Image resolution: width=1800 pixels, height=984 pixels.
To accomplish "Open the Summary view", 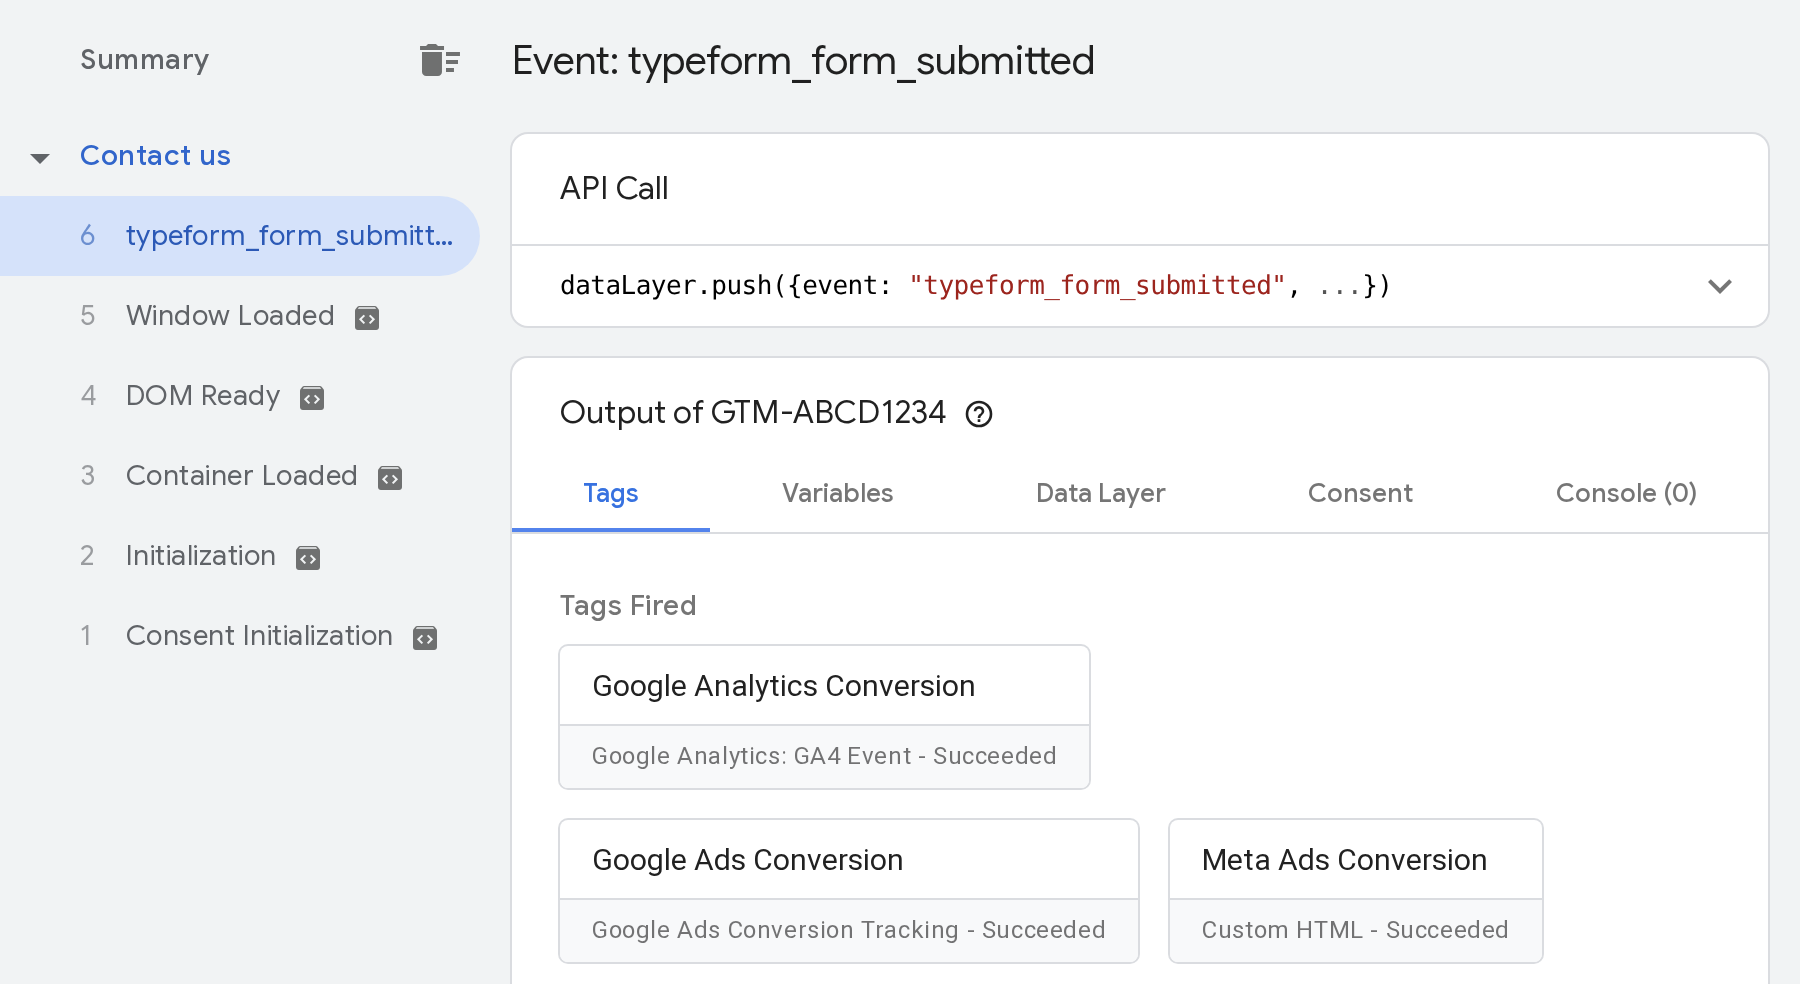I will click(x=145, y=60).
